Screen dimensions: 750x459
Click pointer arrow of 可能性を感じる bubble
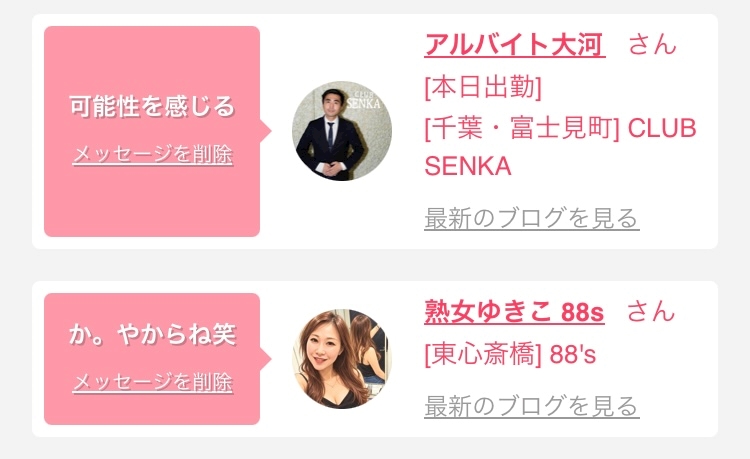click(265, 131)
